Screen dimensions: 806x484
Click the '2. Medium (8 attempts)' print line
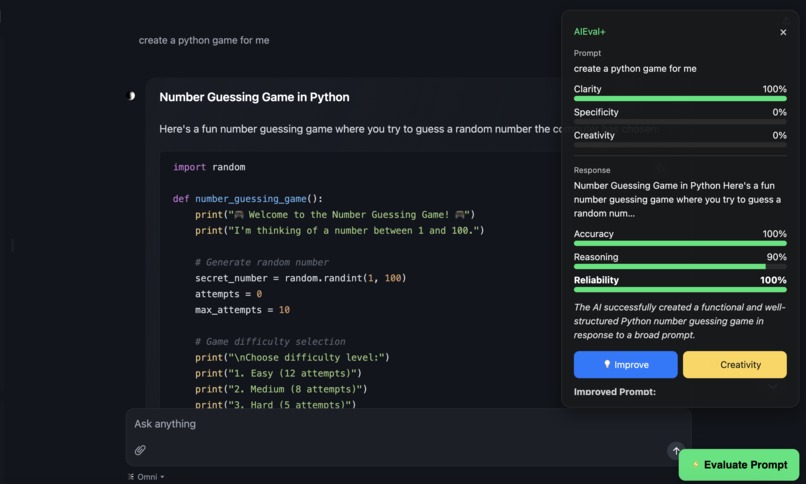pos(281,389)
